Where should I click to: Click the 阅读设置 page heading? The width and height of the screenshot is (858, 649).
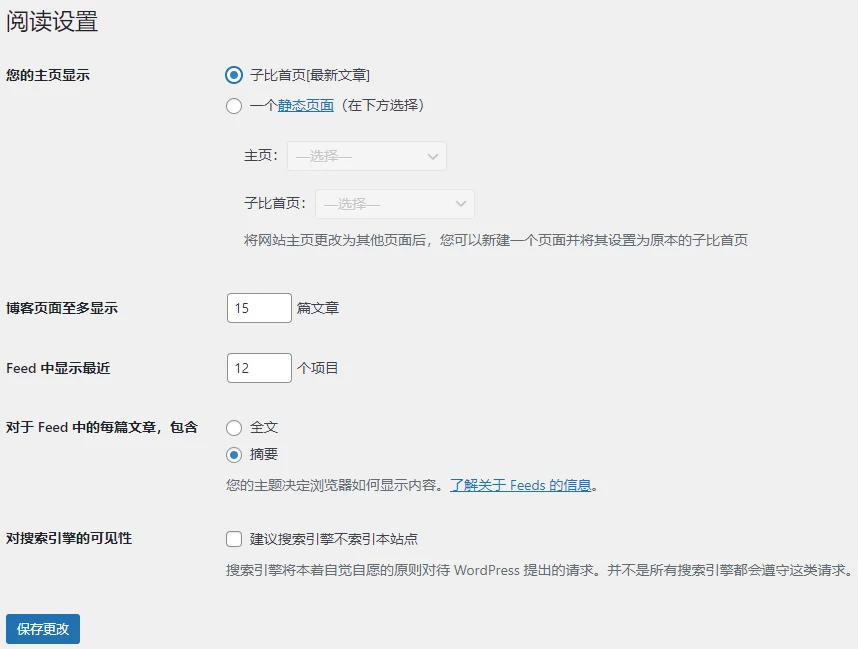pos(52,21)
